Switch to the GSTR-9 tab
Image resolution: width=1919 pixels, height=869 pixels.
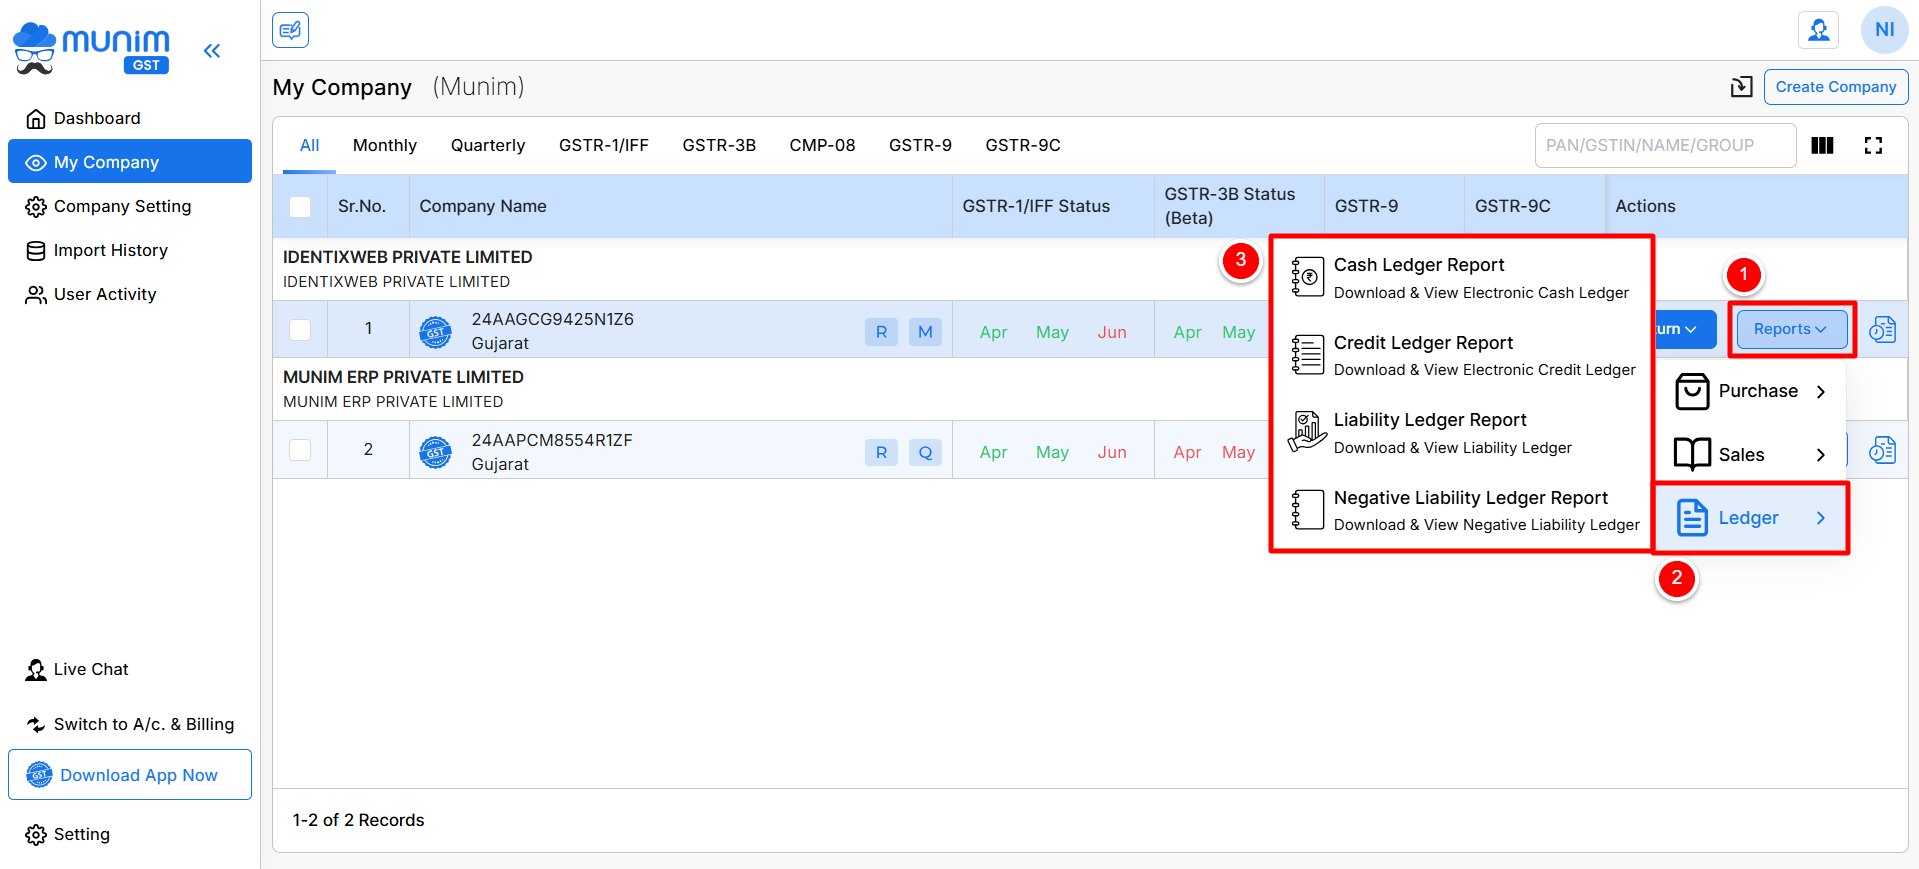click(x=920, y=146)
